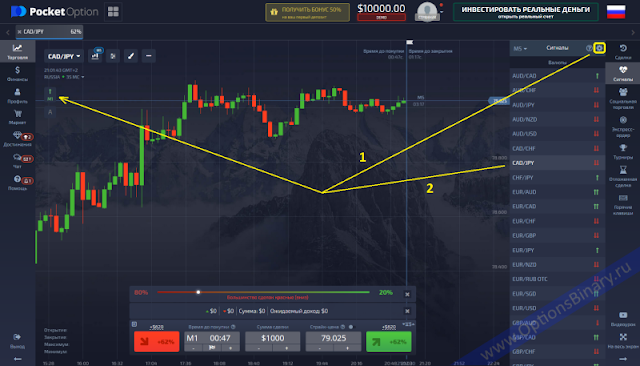Increase trade amount with plus
The height and width of the screenshot is (366, 640).
287,348
